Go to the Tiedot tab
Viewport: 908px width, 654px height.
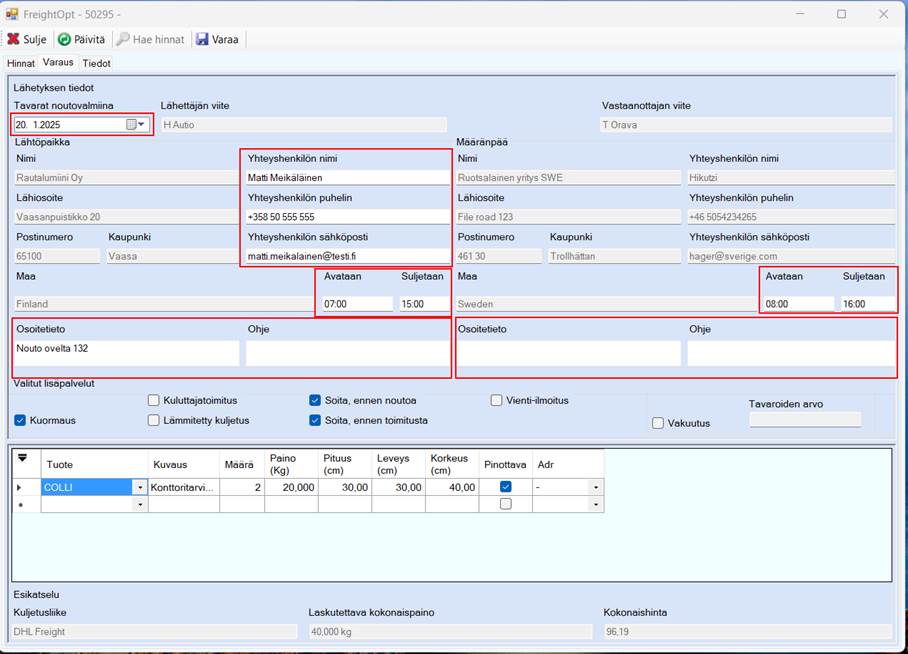click(x=96, y=63)
